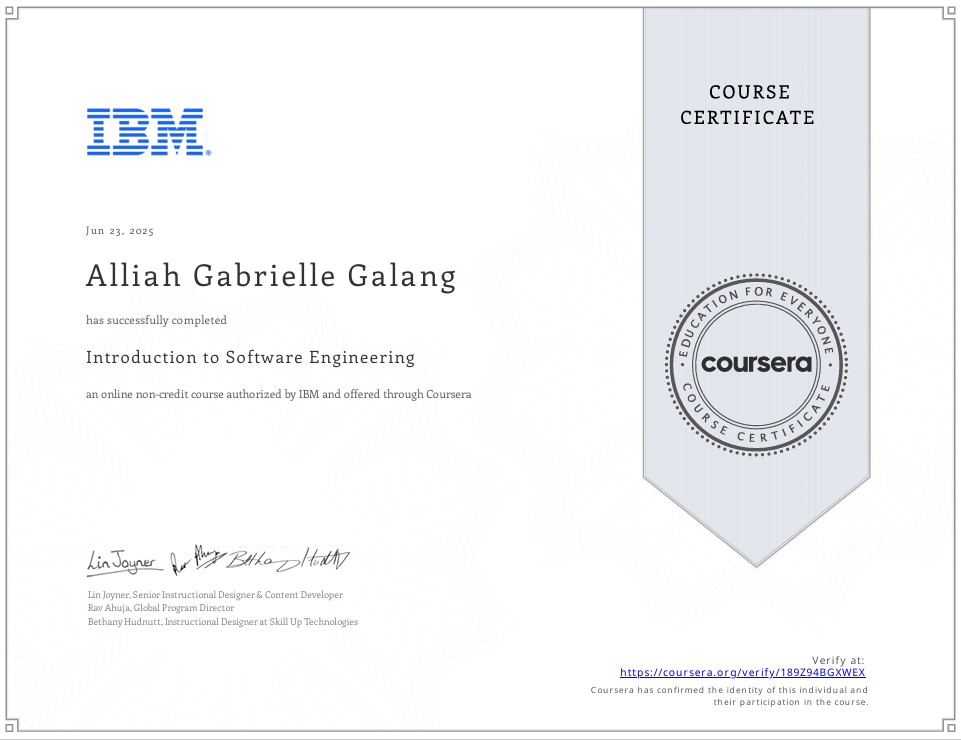Open the coursera.org verify link

coord(742,673)
